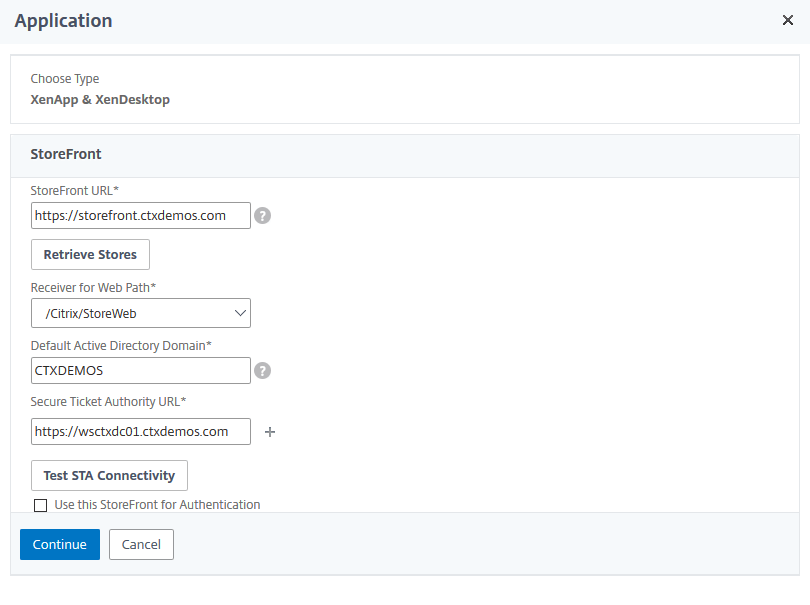Select the Default Active Directory Domain field
Image resolution: width=810 pixels, height=605 pixels.
140,370
